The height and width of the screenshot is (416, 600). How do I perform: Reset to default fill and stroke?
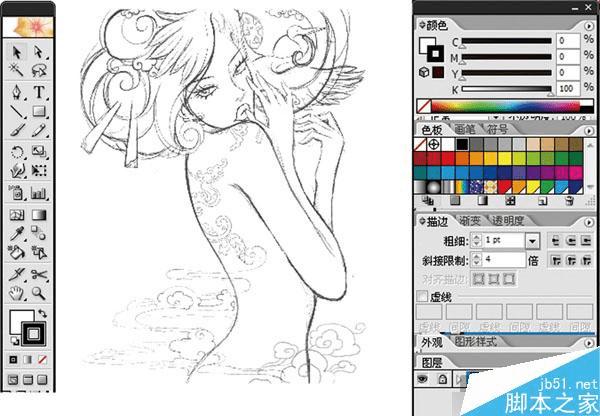14,340
